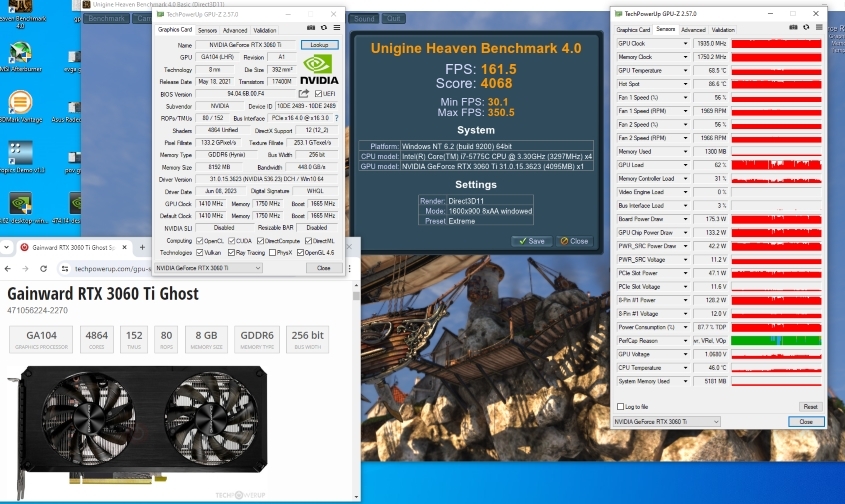Toggle the UEFI checkbox
Image resolution: width=845 pixels, height=504 pixels.
318,94
